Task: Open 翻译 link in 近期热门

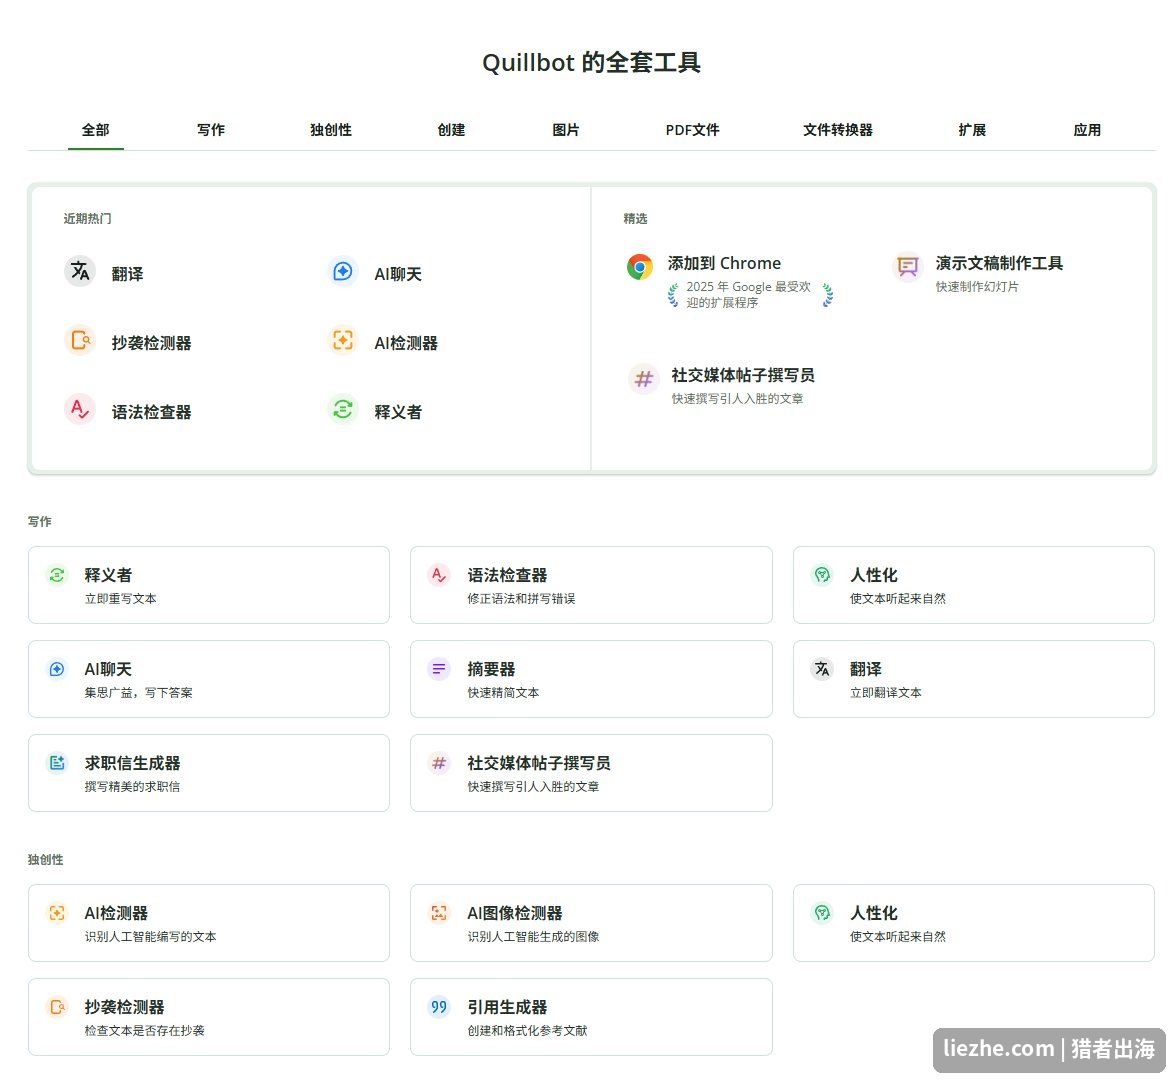Action: (x=128, y=274)
